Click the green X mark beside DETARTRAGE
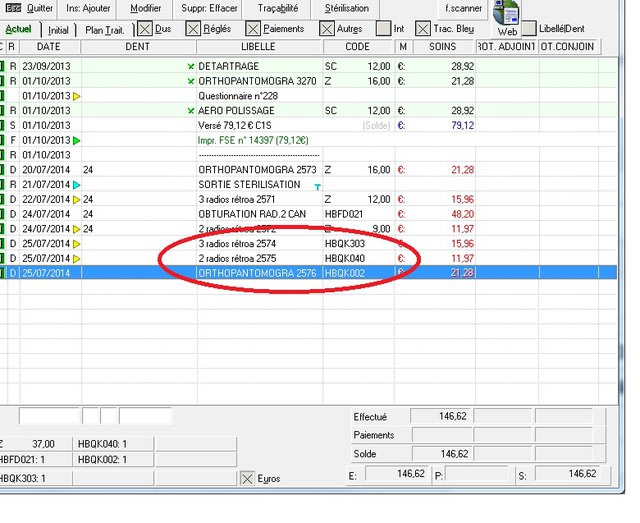The width and height of the screenshot is (640, 523). tap(191, 65)
